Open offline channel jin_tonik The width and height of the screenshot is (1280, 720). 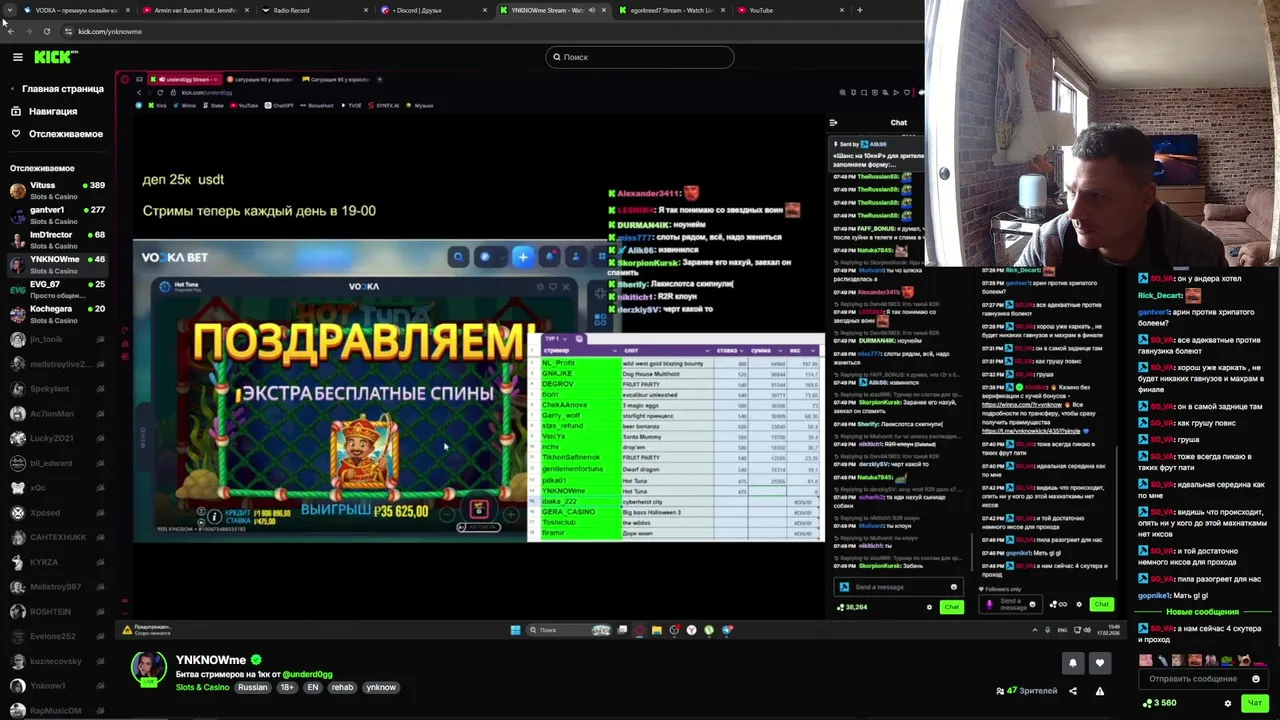tap(56, 339)
